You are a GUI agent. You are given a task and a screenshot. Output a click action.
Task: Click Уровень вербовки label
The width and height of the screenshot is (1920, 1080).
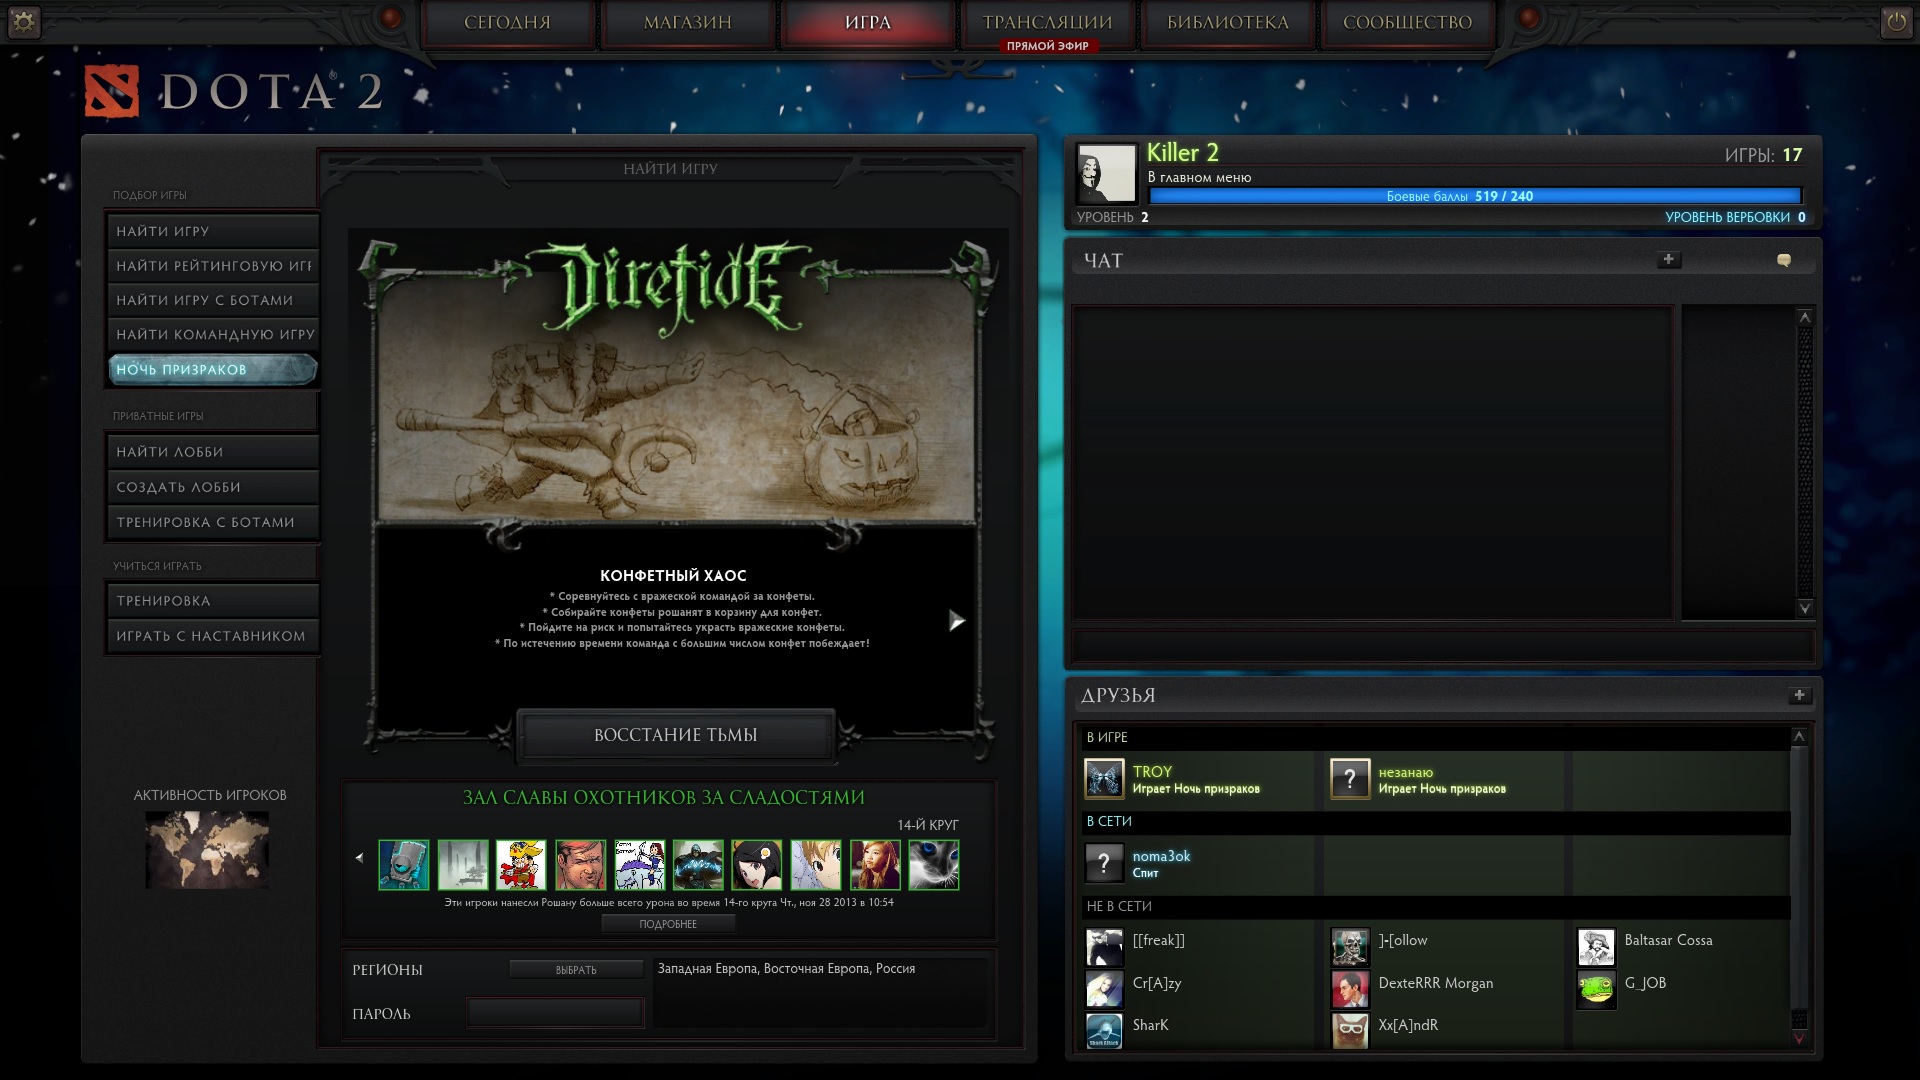pos(1727,217)
